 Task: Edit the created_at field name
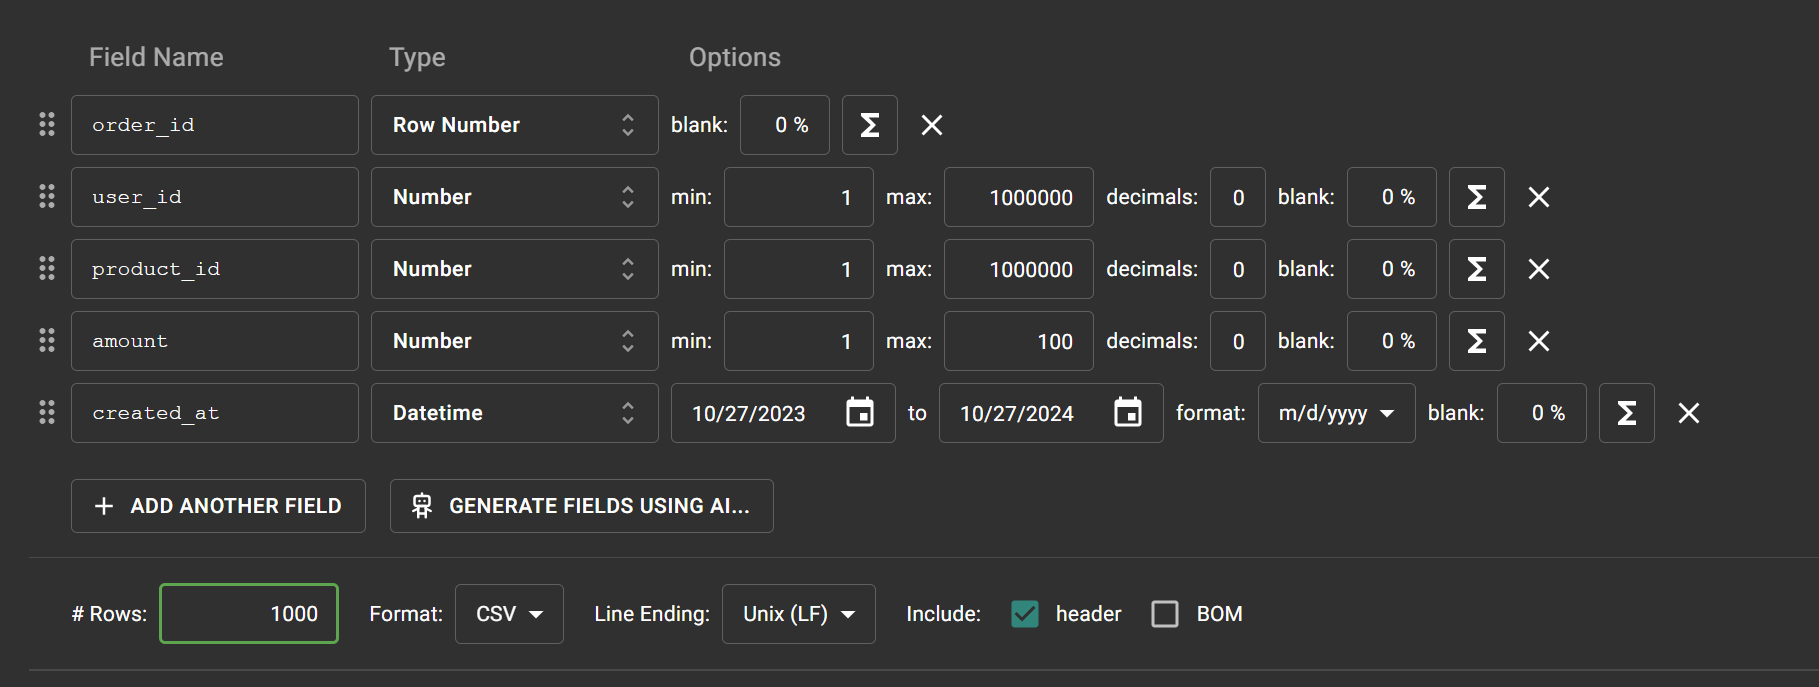[x=215, y=413]
